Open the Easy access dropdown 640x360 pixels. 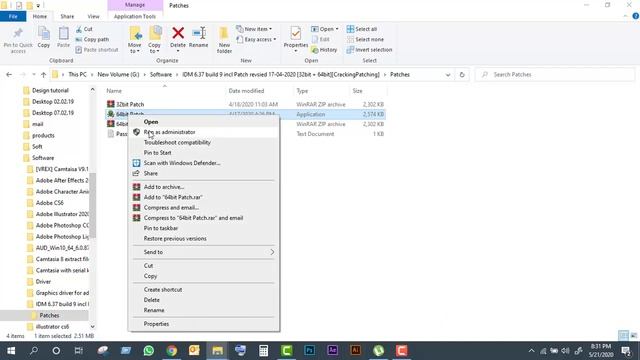click(x=256, y=40)
